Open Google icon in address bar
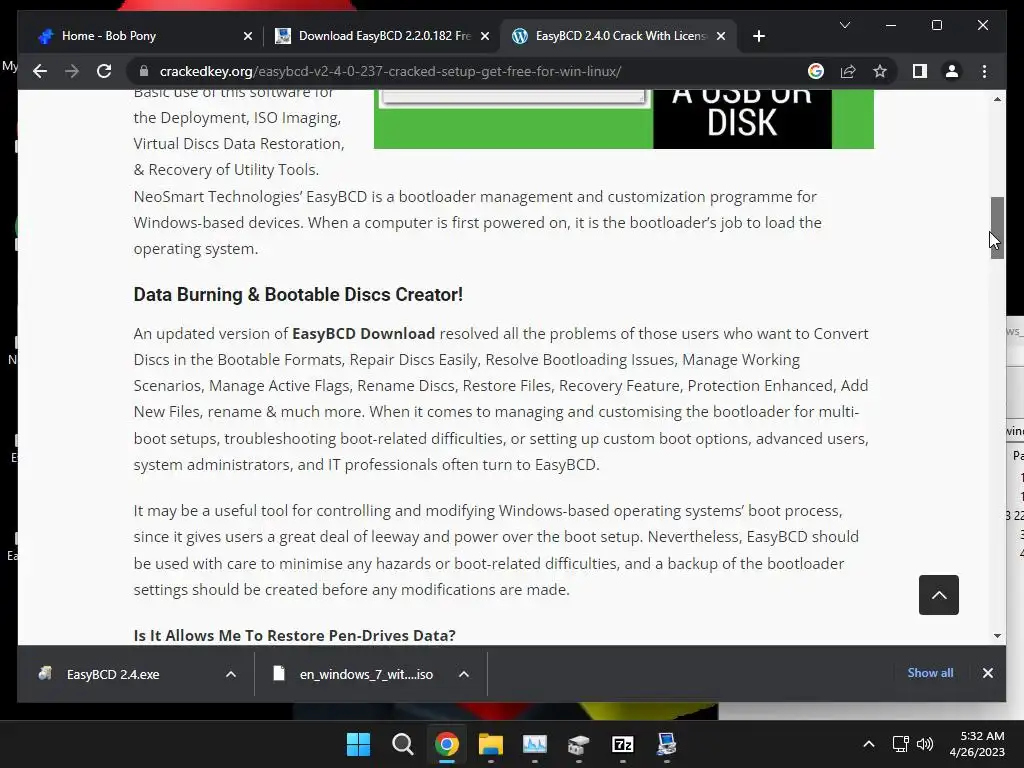The width and height of the screenshot is (1024, 768). point(816,71)
